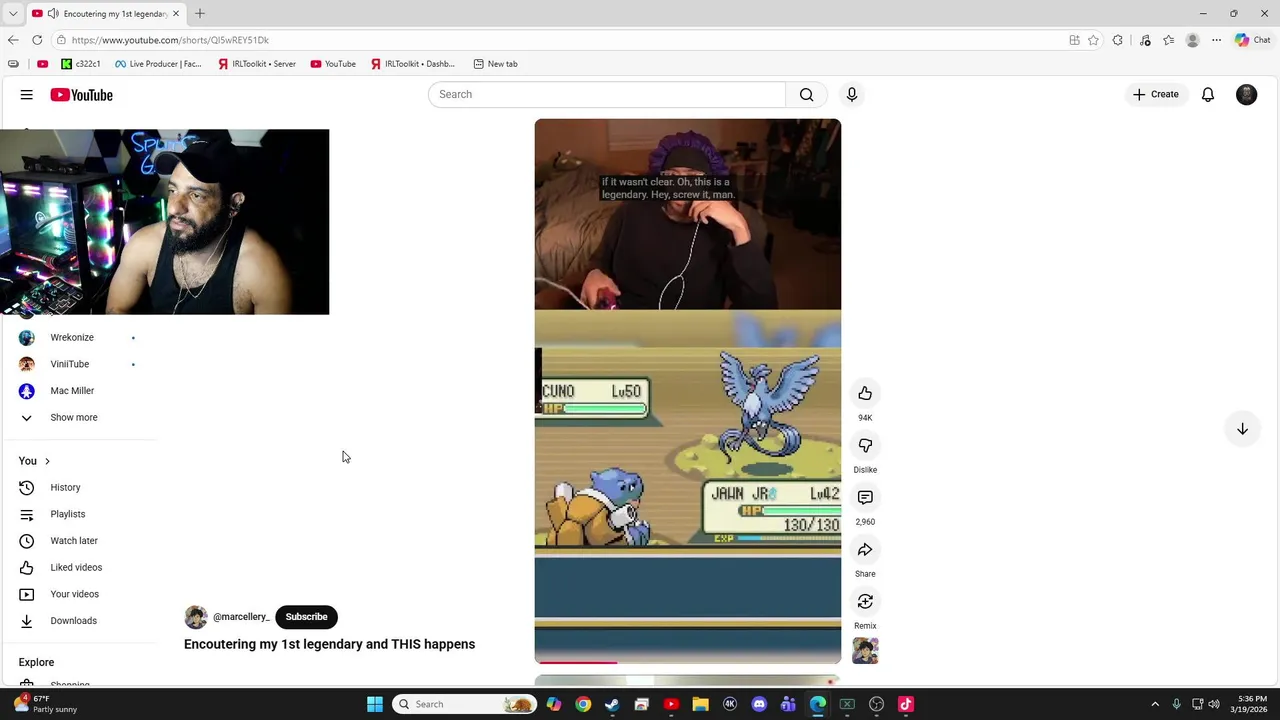
Task: Reload the page
Action: coord(37,40)
